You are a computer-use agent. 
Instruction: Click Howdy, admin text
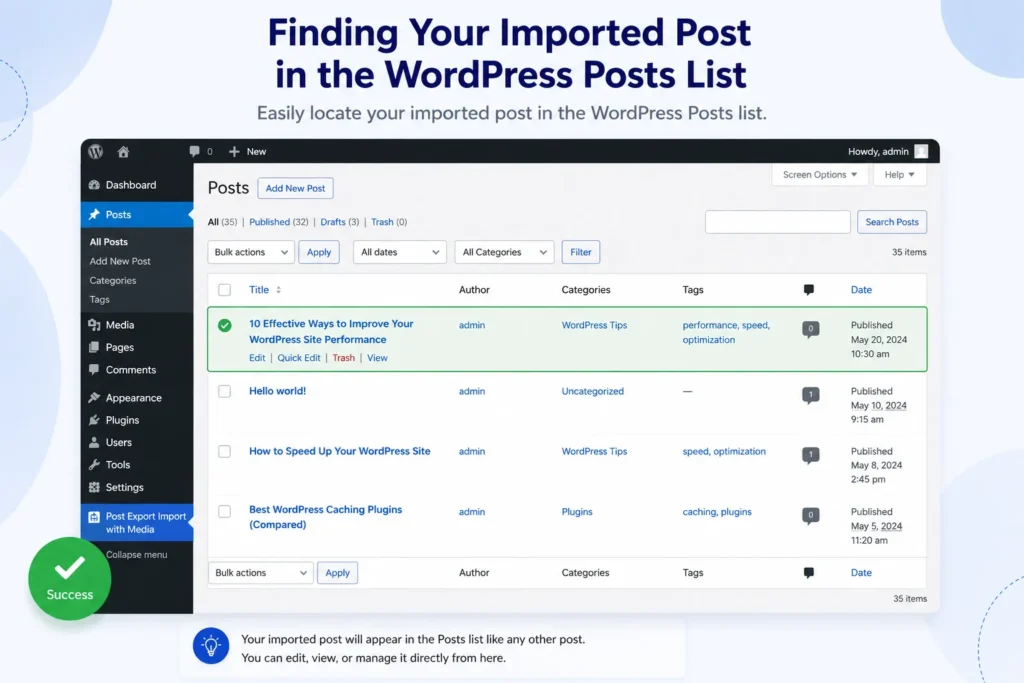coord(878,151)
